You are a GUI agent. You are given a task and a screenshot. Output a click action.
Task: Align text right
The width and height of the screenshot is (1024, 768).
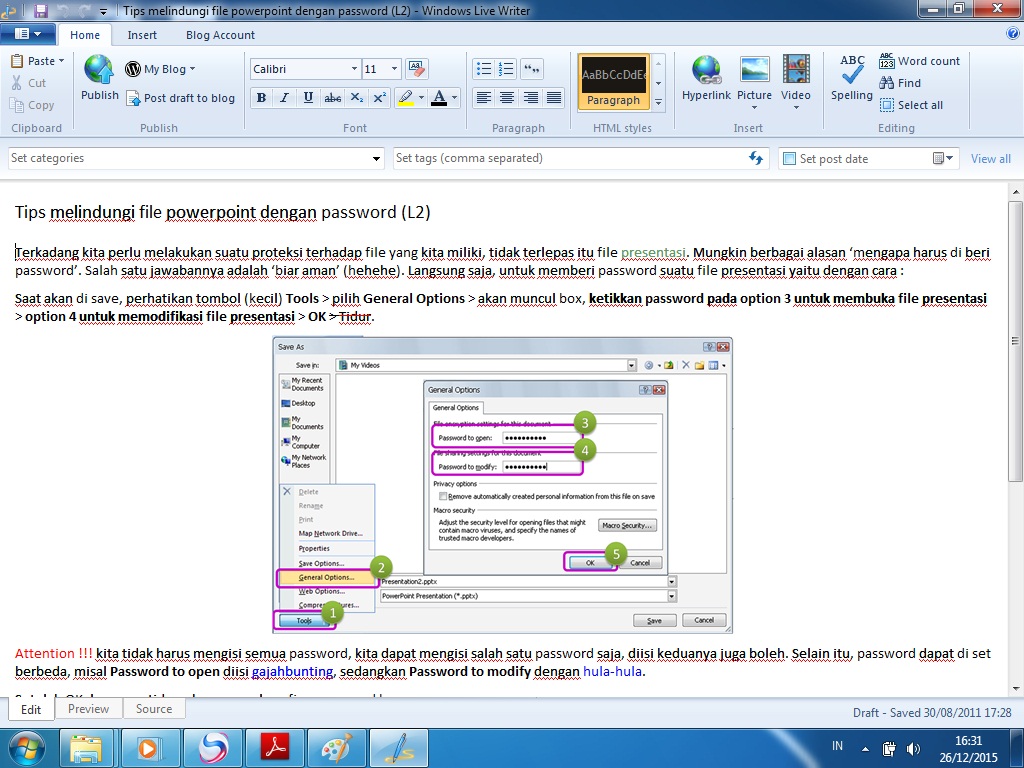click(x=530, y=97)
